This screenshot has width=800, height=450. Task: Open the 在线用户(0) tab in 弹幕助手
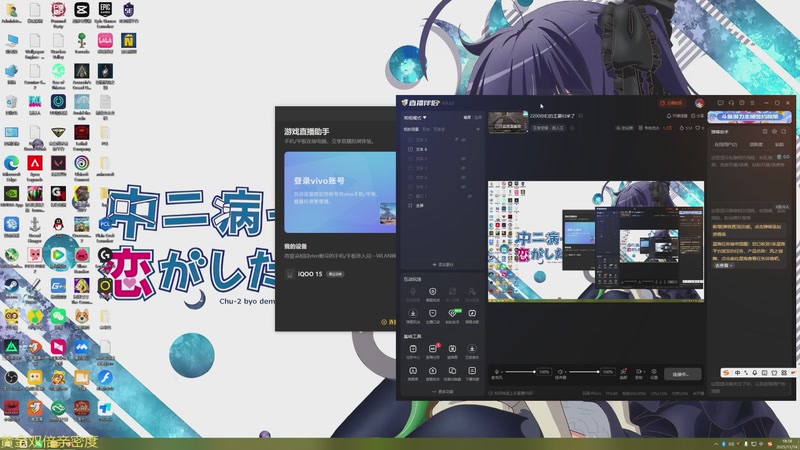726,144
